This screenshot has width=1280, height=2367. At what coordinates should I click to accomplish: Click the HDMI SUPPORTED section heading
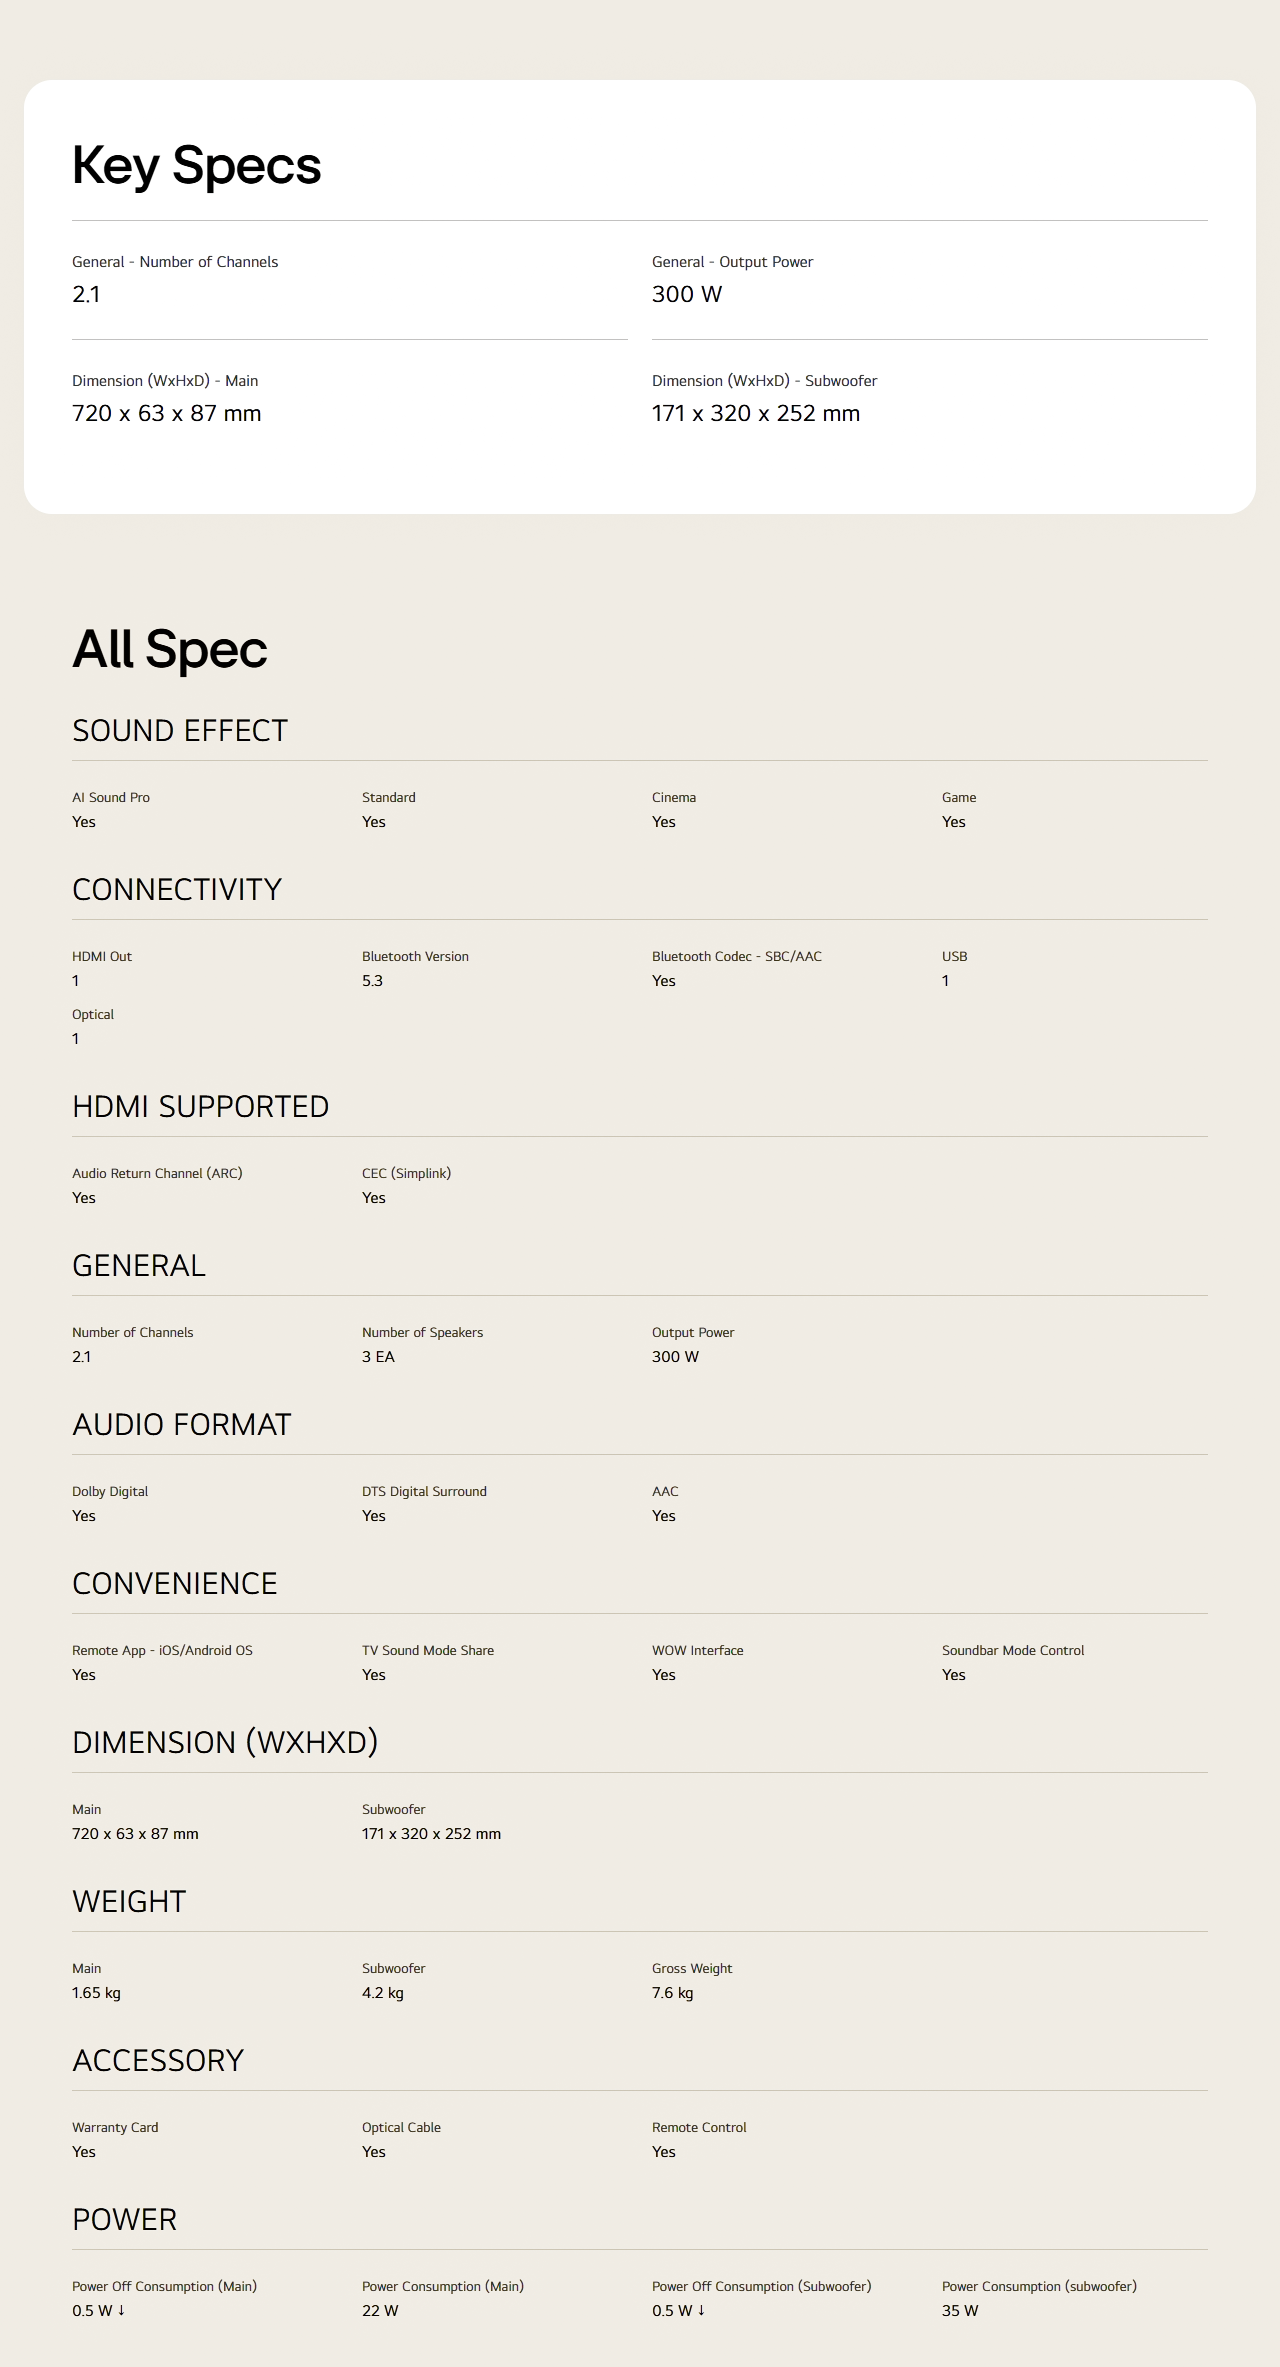(200, 1107)
